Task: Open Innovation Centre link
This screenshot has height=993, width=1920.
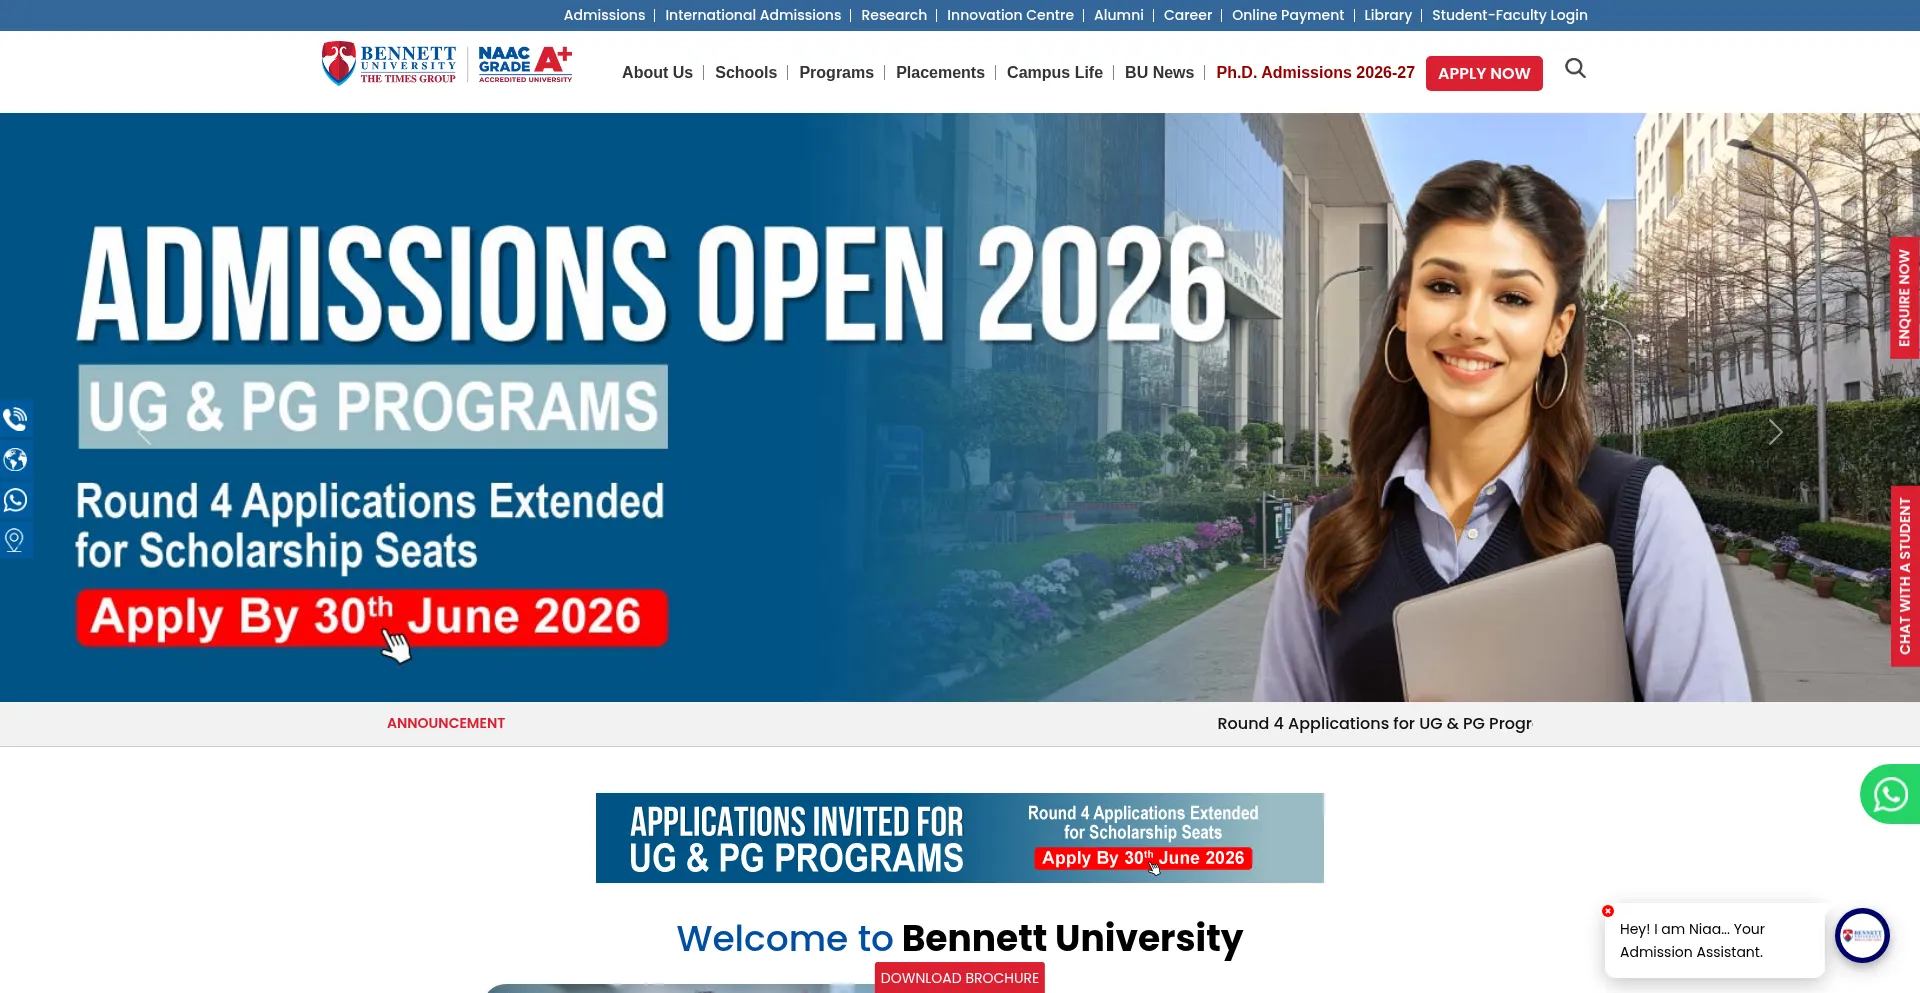Action: (1010, 15)
